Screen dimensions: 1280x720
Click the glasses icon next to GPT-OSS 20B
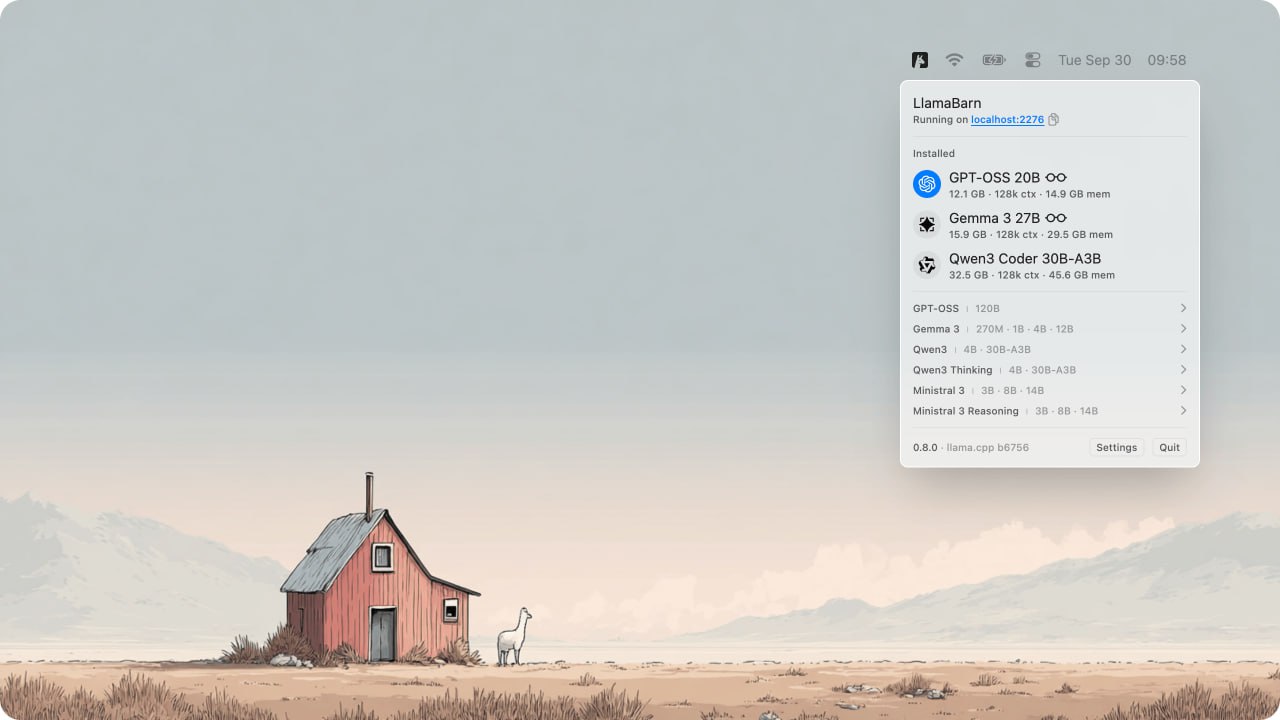(x=1056, y=178)
